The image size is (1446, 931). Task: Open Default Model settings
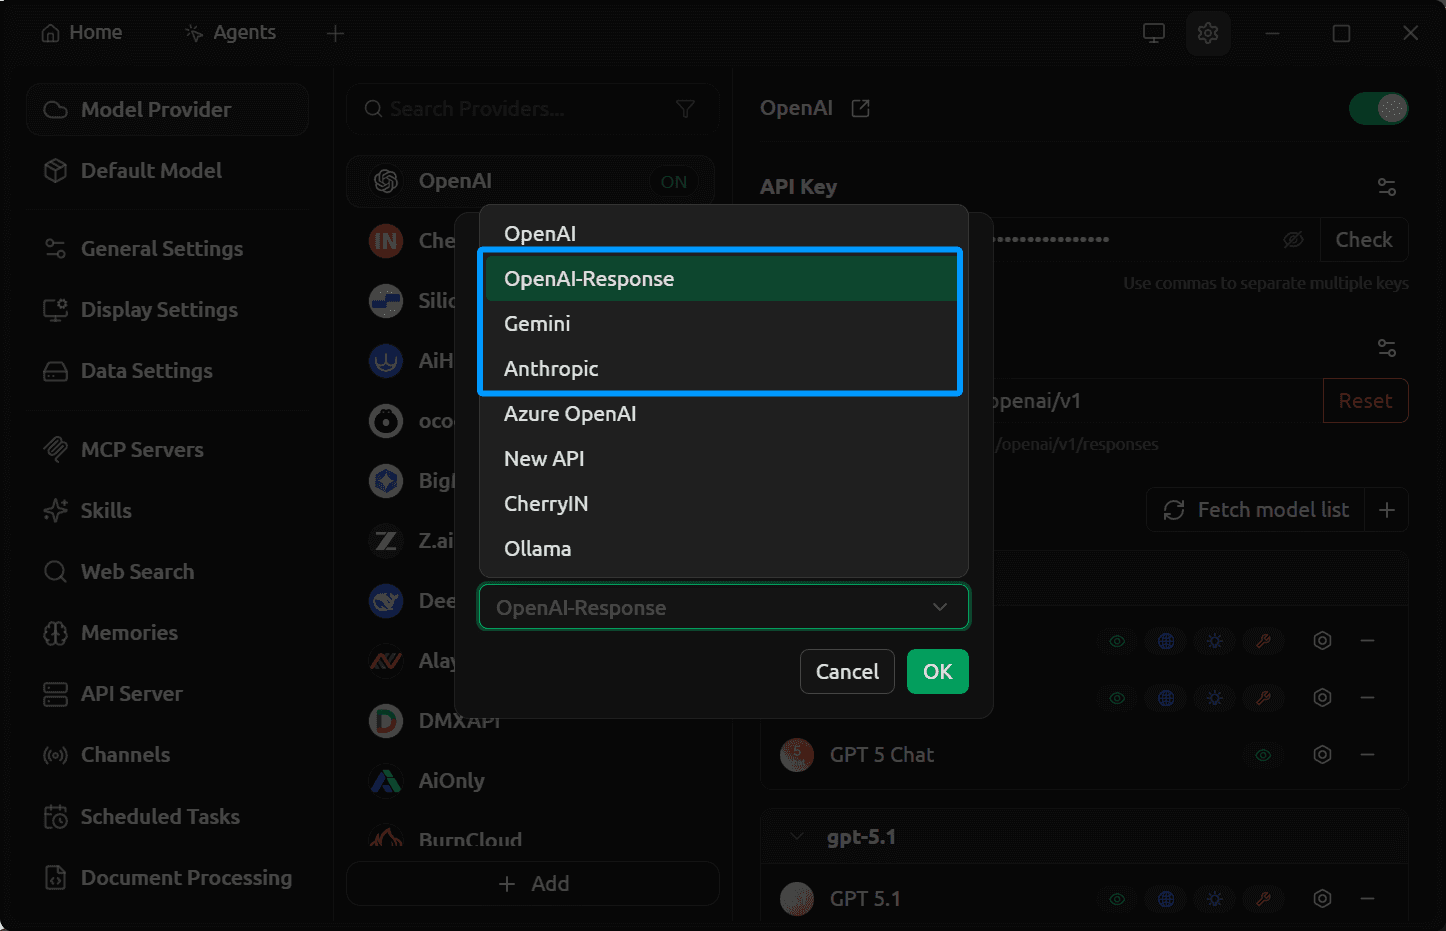167,171
